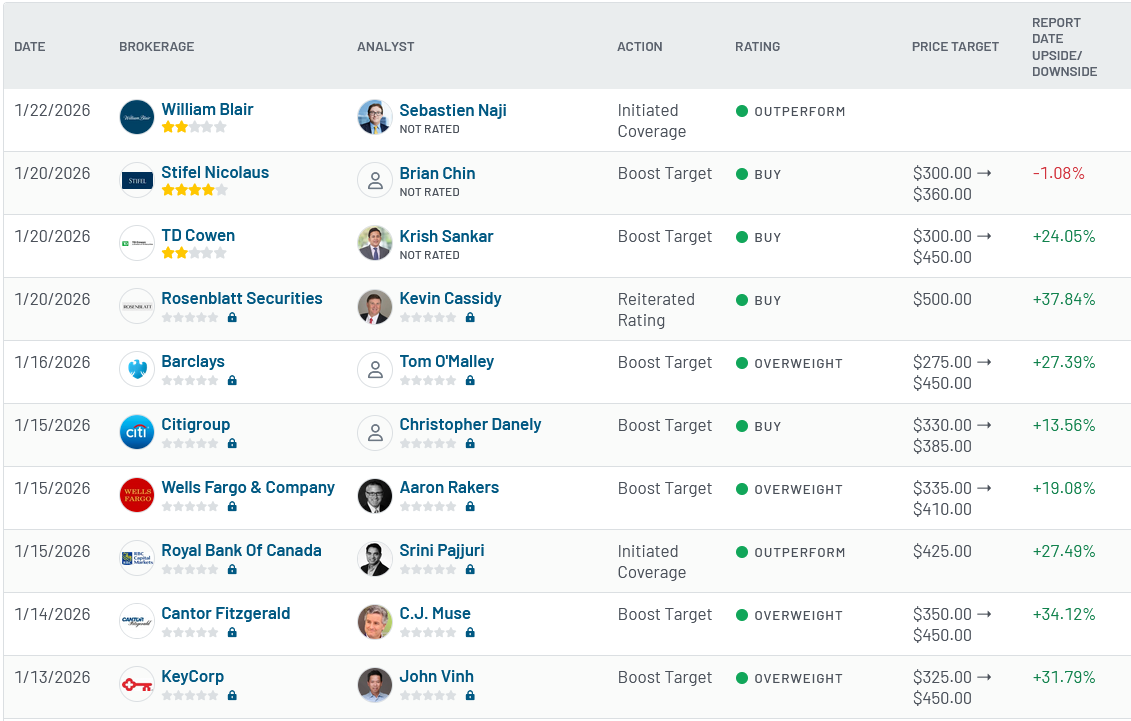Image resolution: width=1131 pixels, height=721 pixels.
Task: Click the lock icon under Barclays
Action: pyautogui.click(x=232, y=380)
